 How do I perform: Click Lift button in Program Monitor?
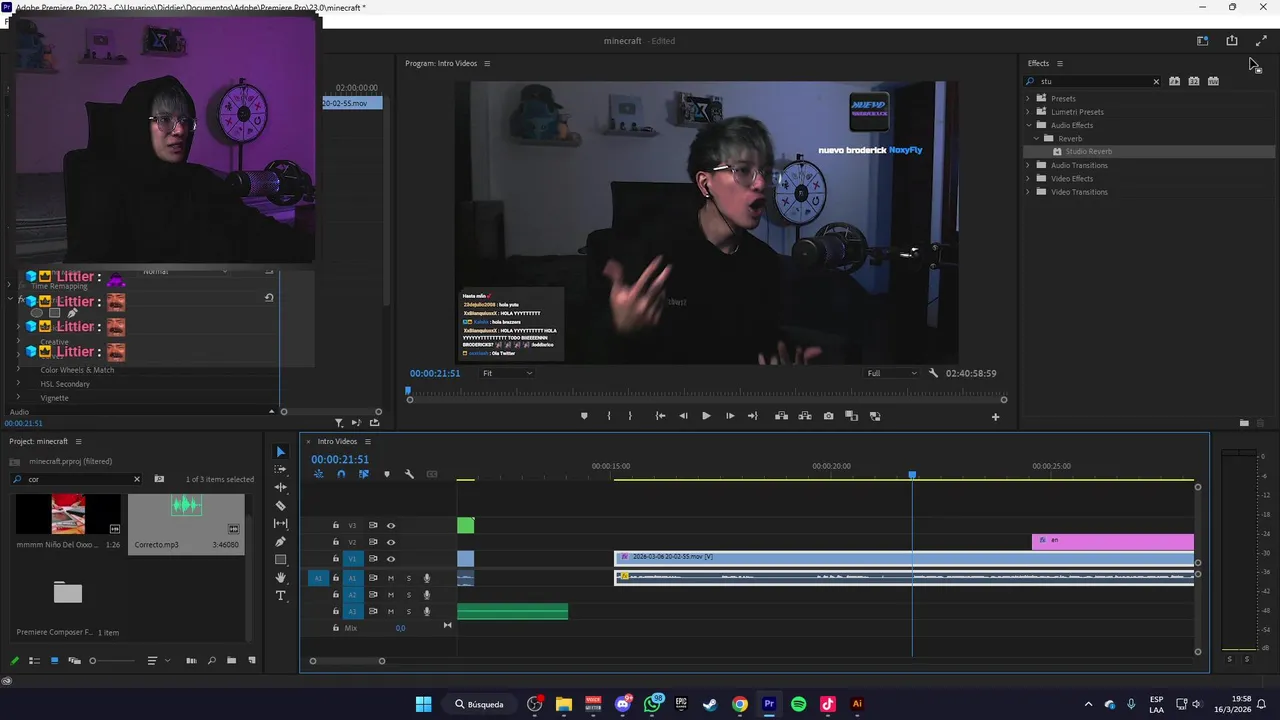[781, 416]
